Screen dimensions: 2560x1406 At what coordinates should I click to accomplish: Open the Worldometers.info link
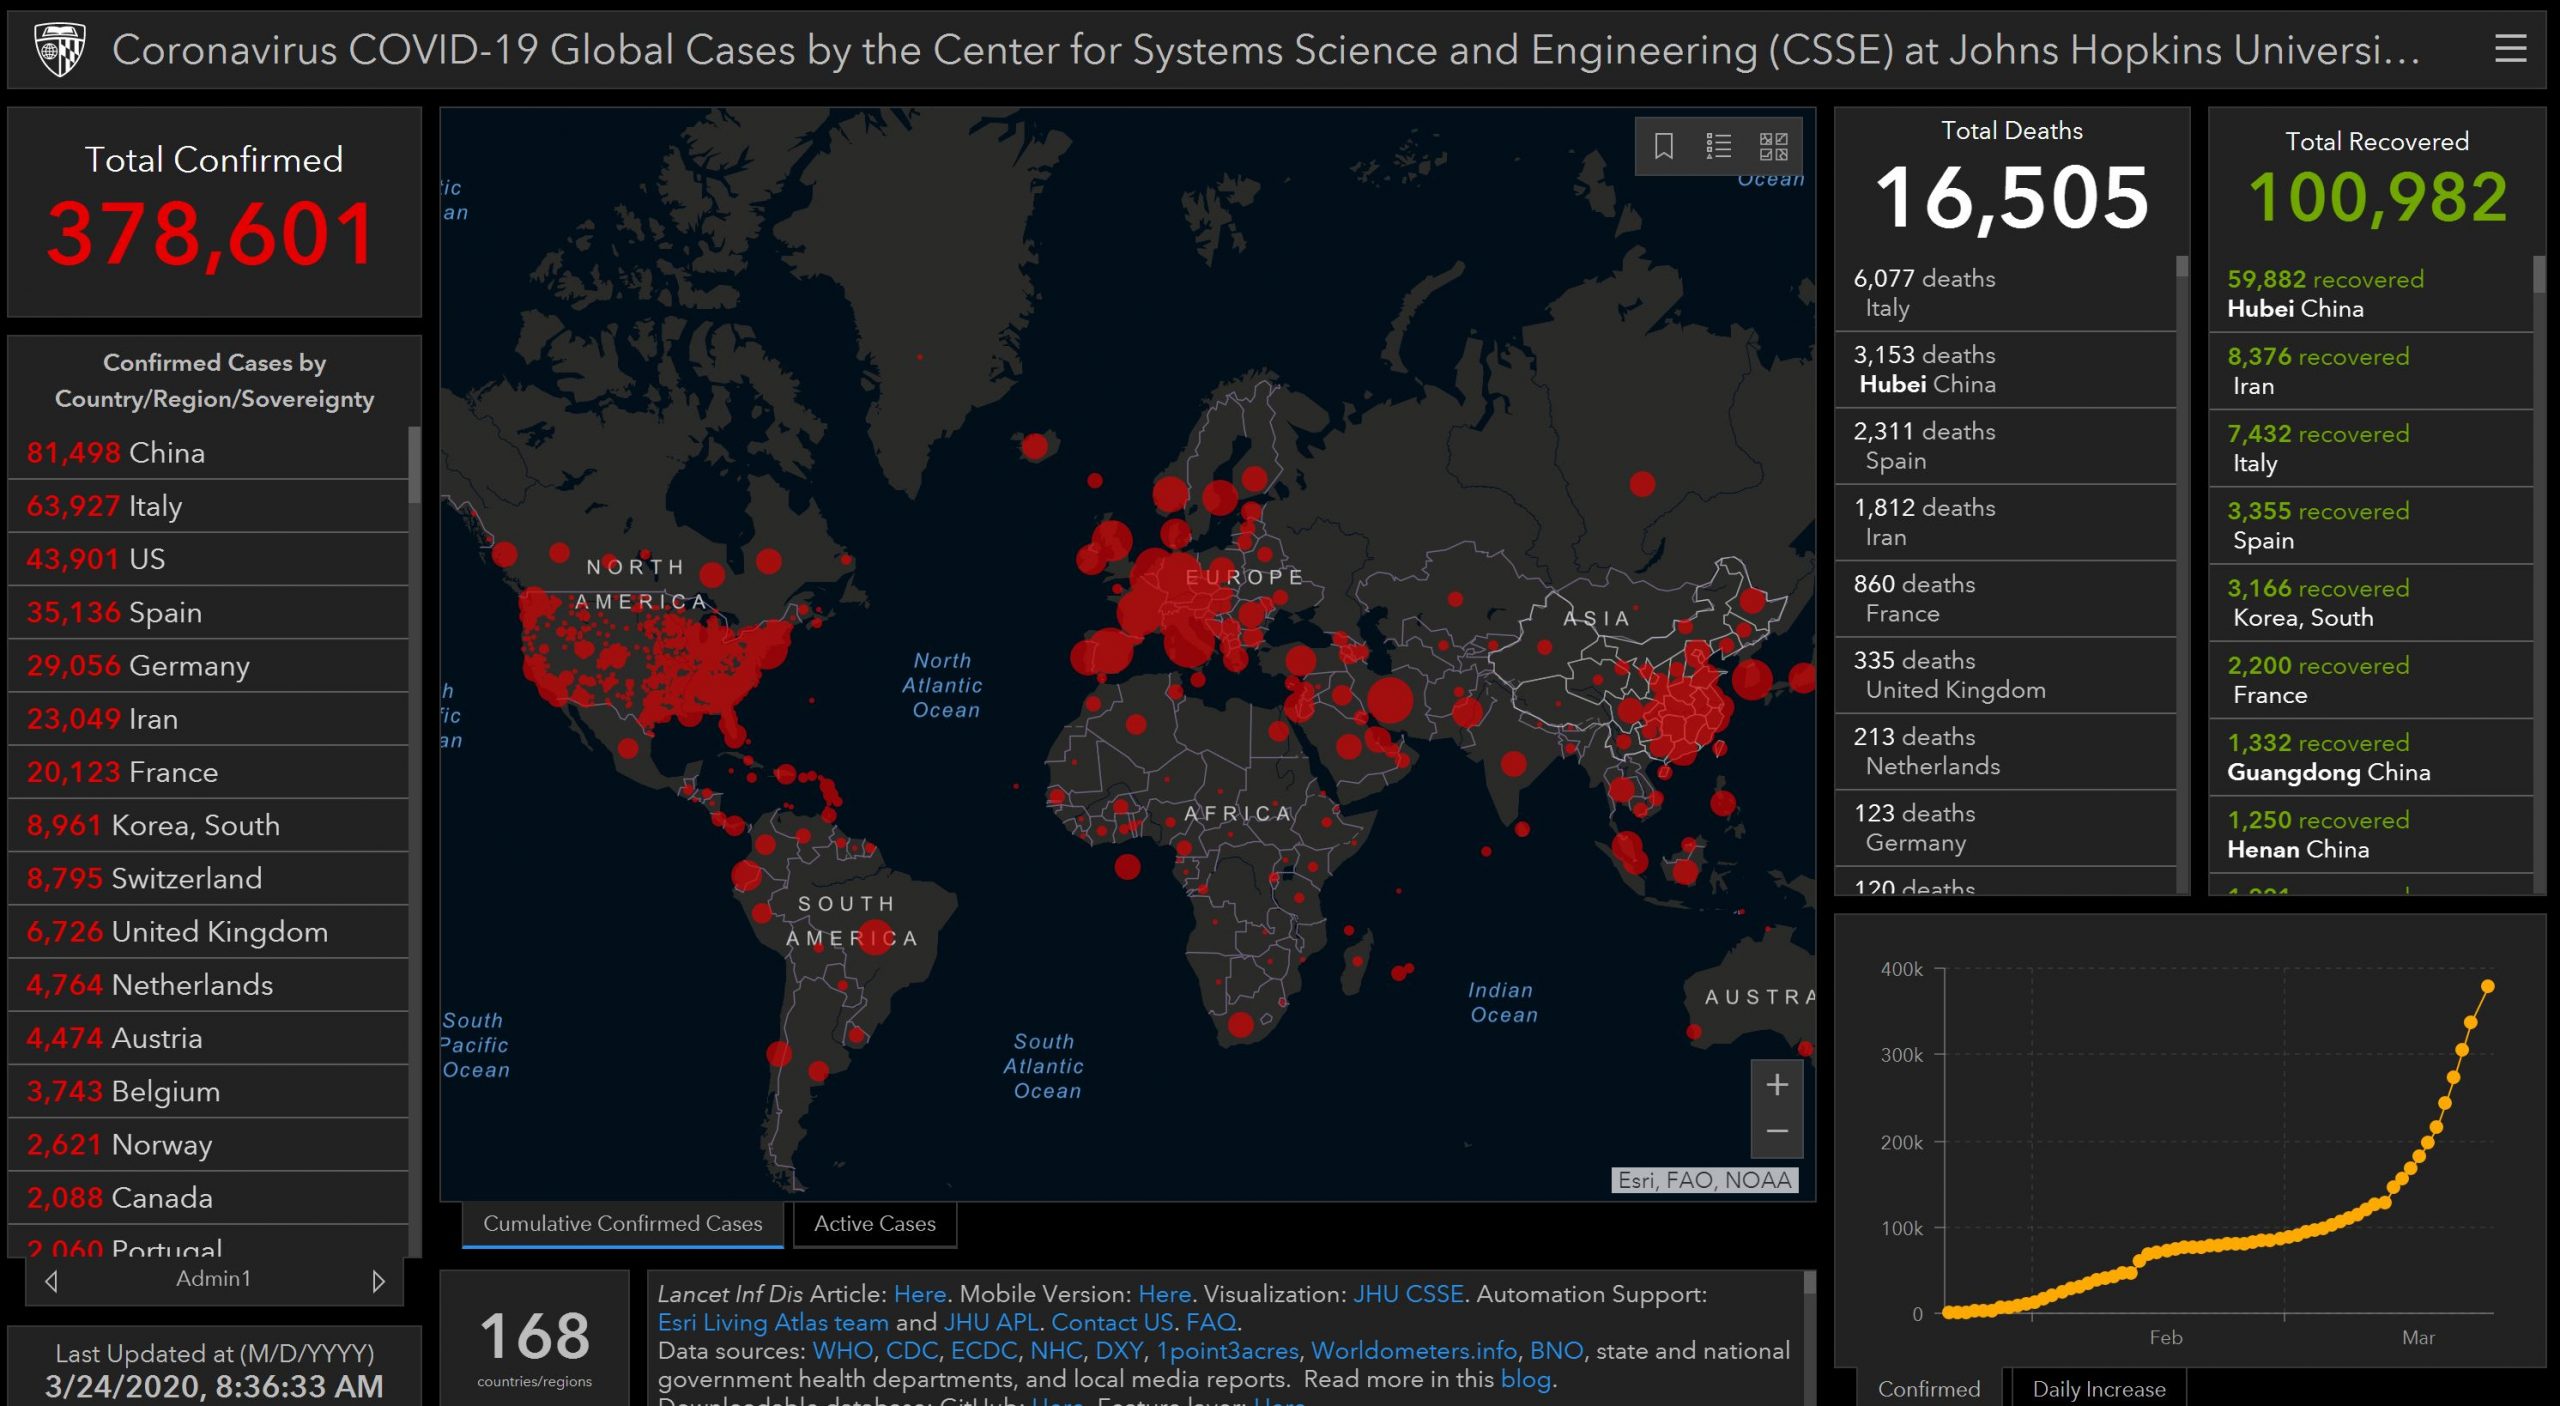point(1414,1350)
